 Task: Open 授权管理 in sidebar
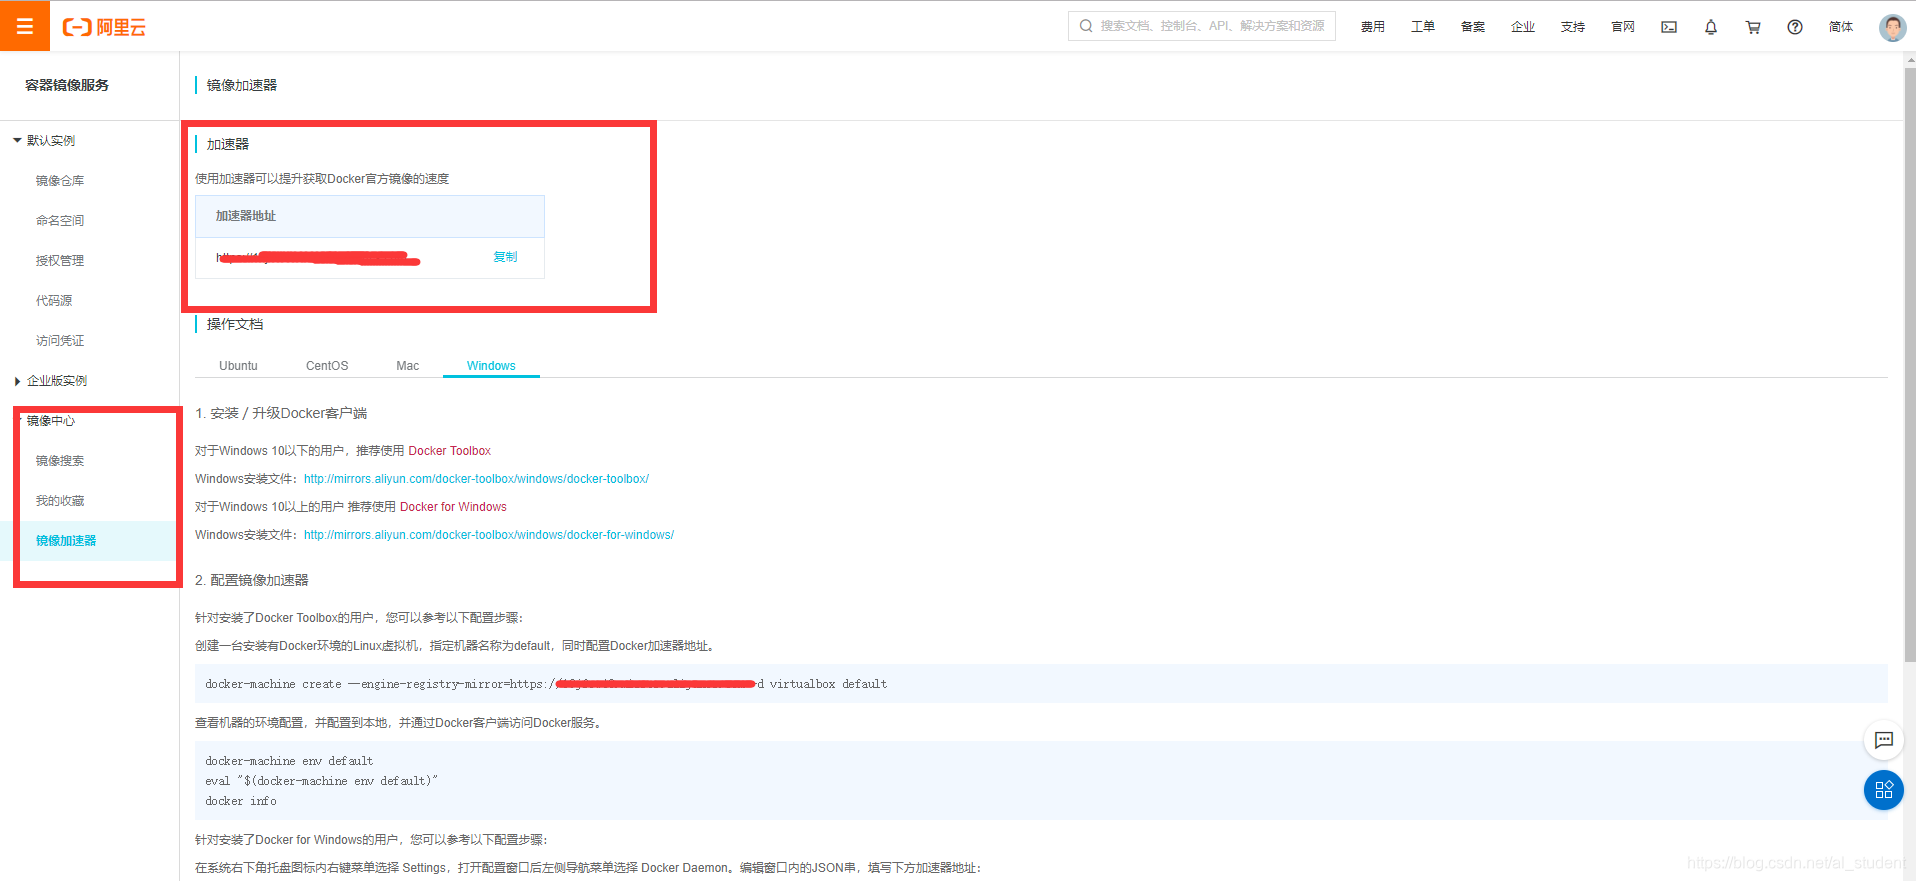pos(60,261)
